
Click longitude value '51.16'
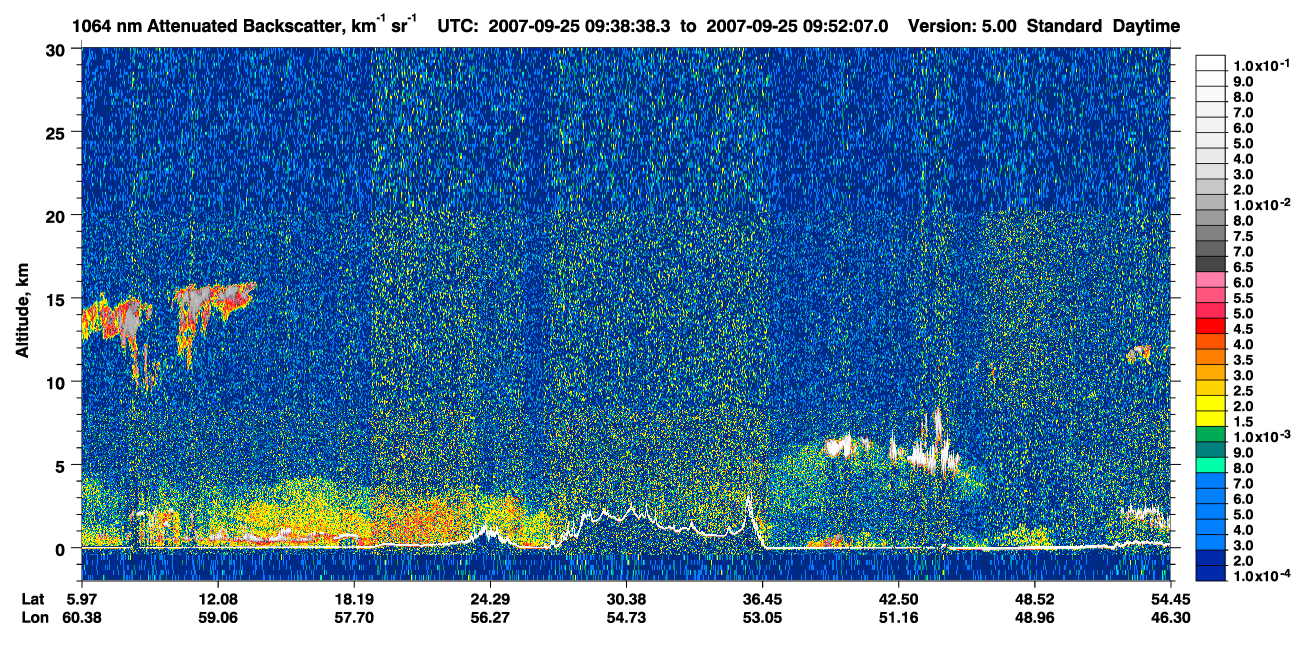tap(898, 617)
